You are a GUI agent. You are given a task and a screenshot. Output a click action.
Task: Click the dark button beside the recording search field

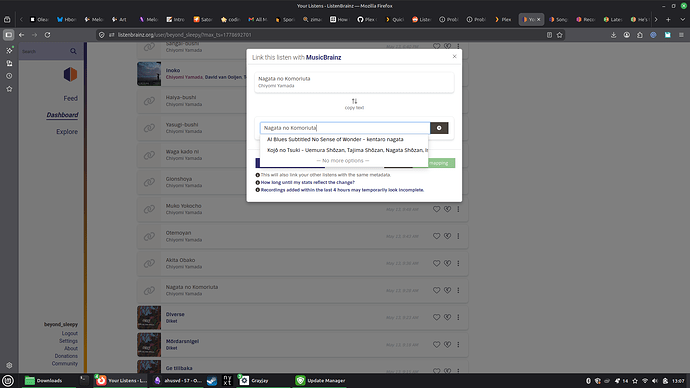(x=439, y=128)
